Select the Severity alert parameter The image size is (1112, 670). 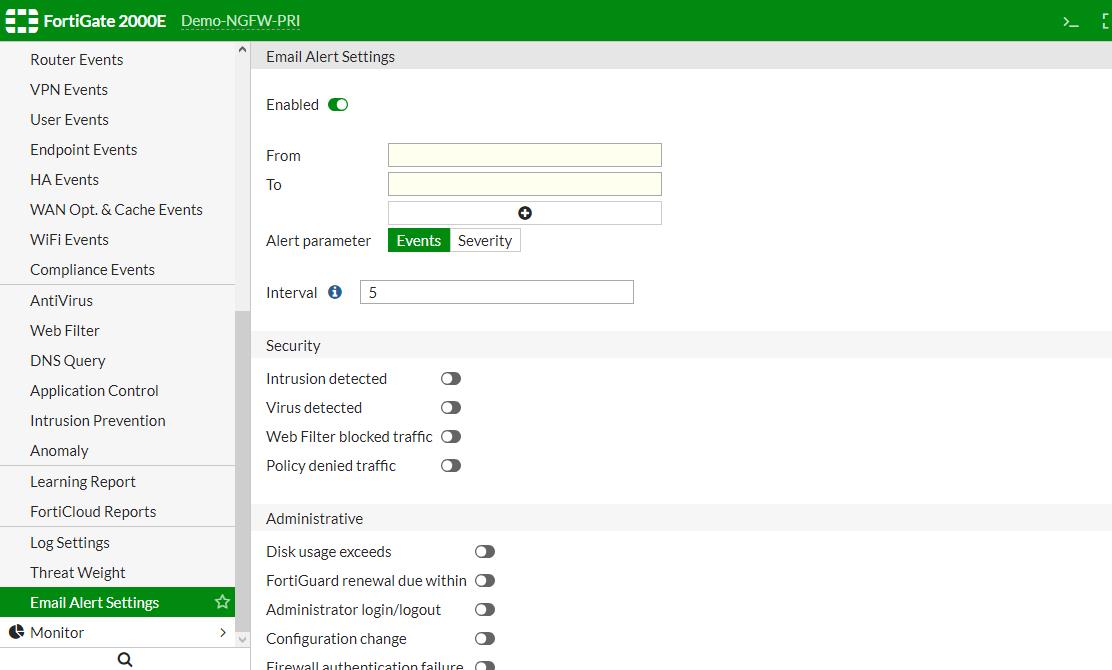pos(485,240)
